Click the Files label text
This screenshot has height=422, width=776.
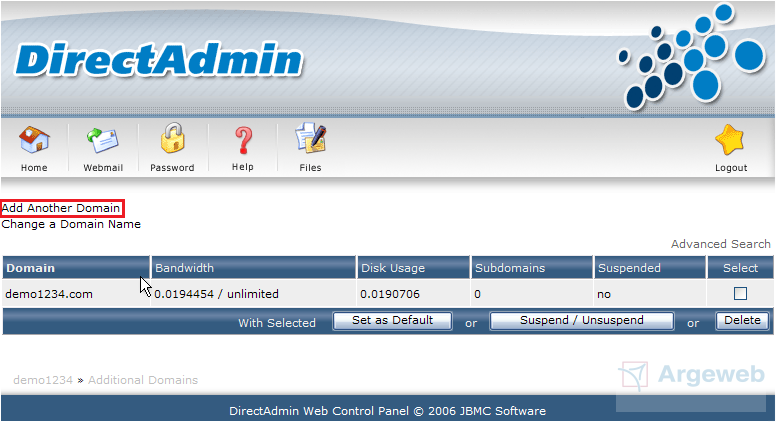tap(310, 168)
